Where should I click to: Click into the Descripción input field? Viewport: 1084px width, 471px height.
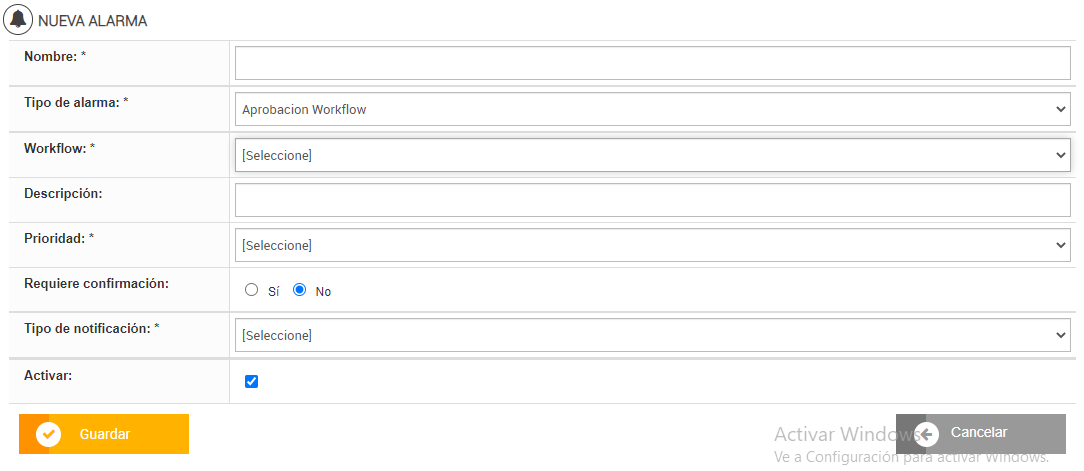[652, 200]
